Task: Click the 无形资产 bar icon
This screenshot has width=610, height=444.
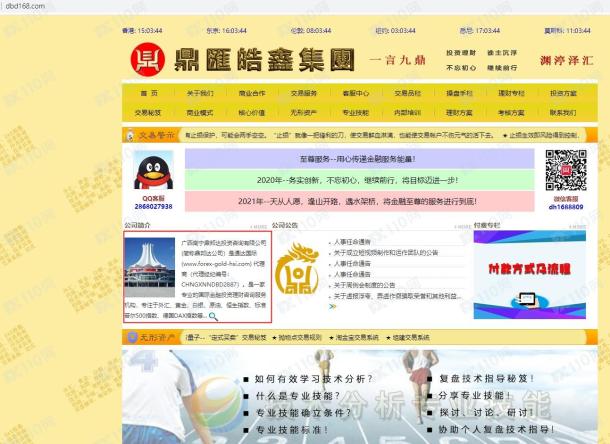Action: click(132, 337)
